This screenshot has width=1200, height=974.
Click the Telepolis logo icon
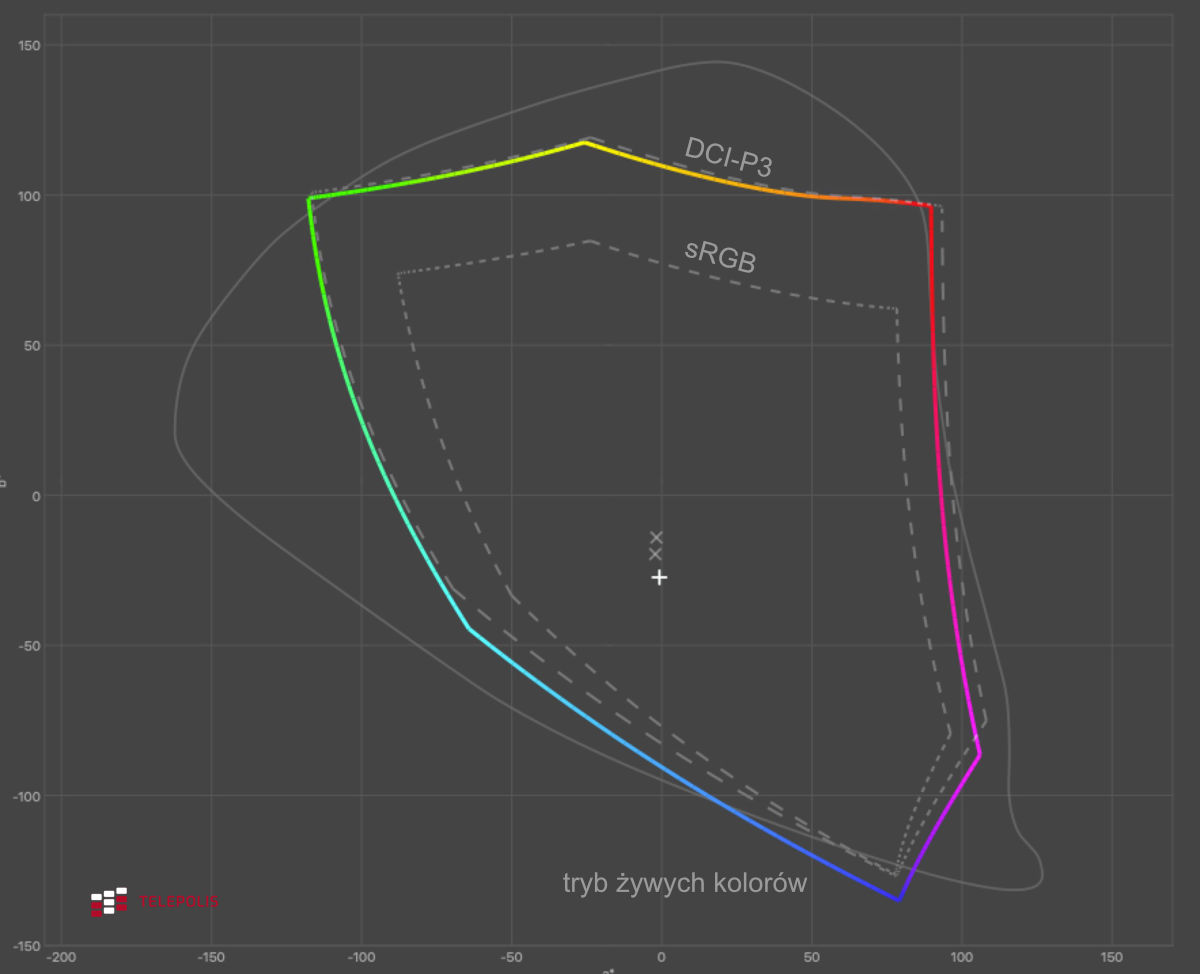(109, 901)
